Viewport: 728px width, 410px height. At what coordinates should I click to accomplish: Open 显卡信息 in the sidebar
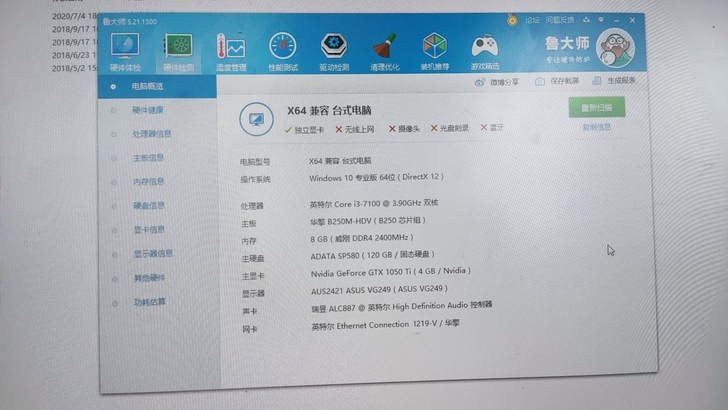tap(150, 230)
